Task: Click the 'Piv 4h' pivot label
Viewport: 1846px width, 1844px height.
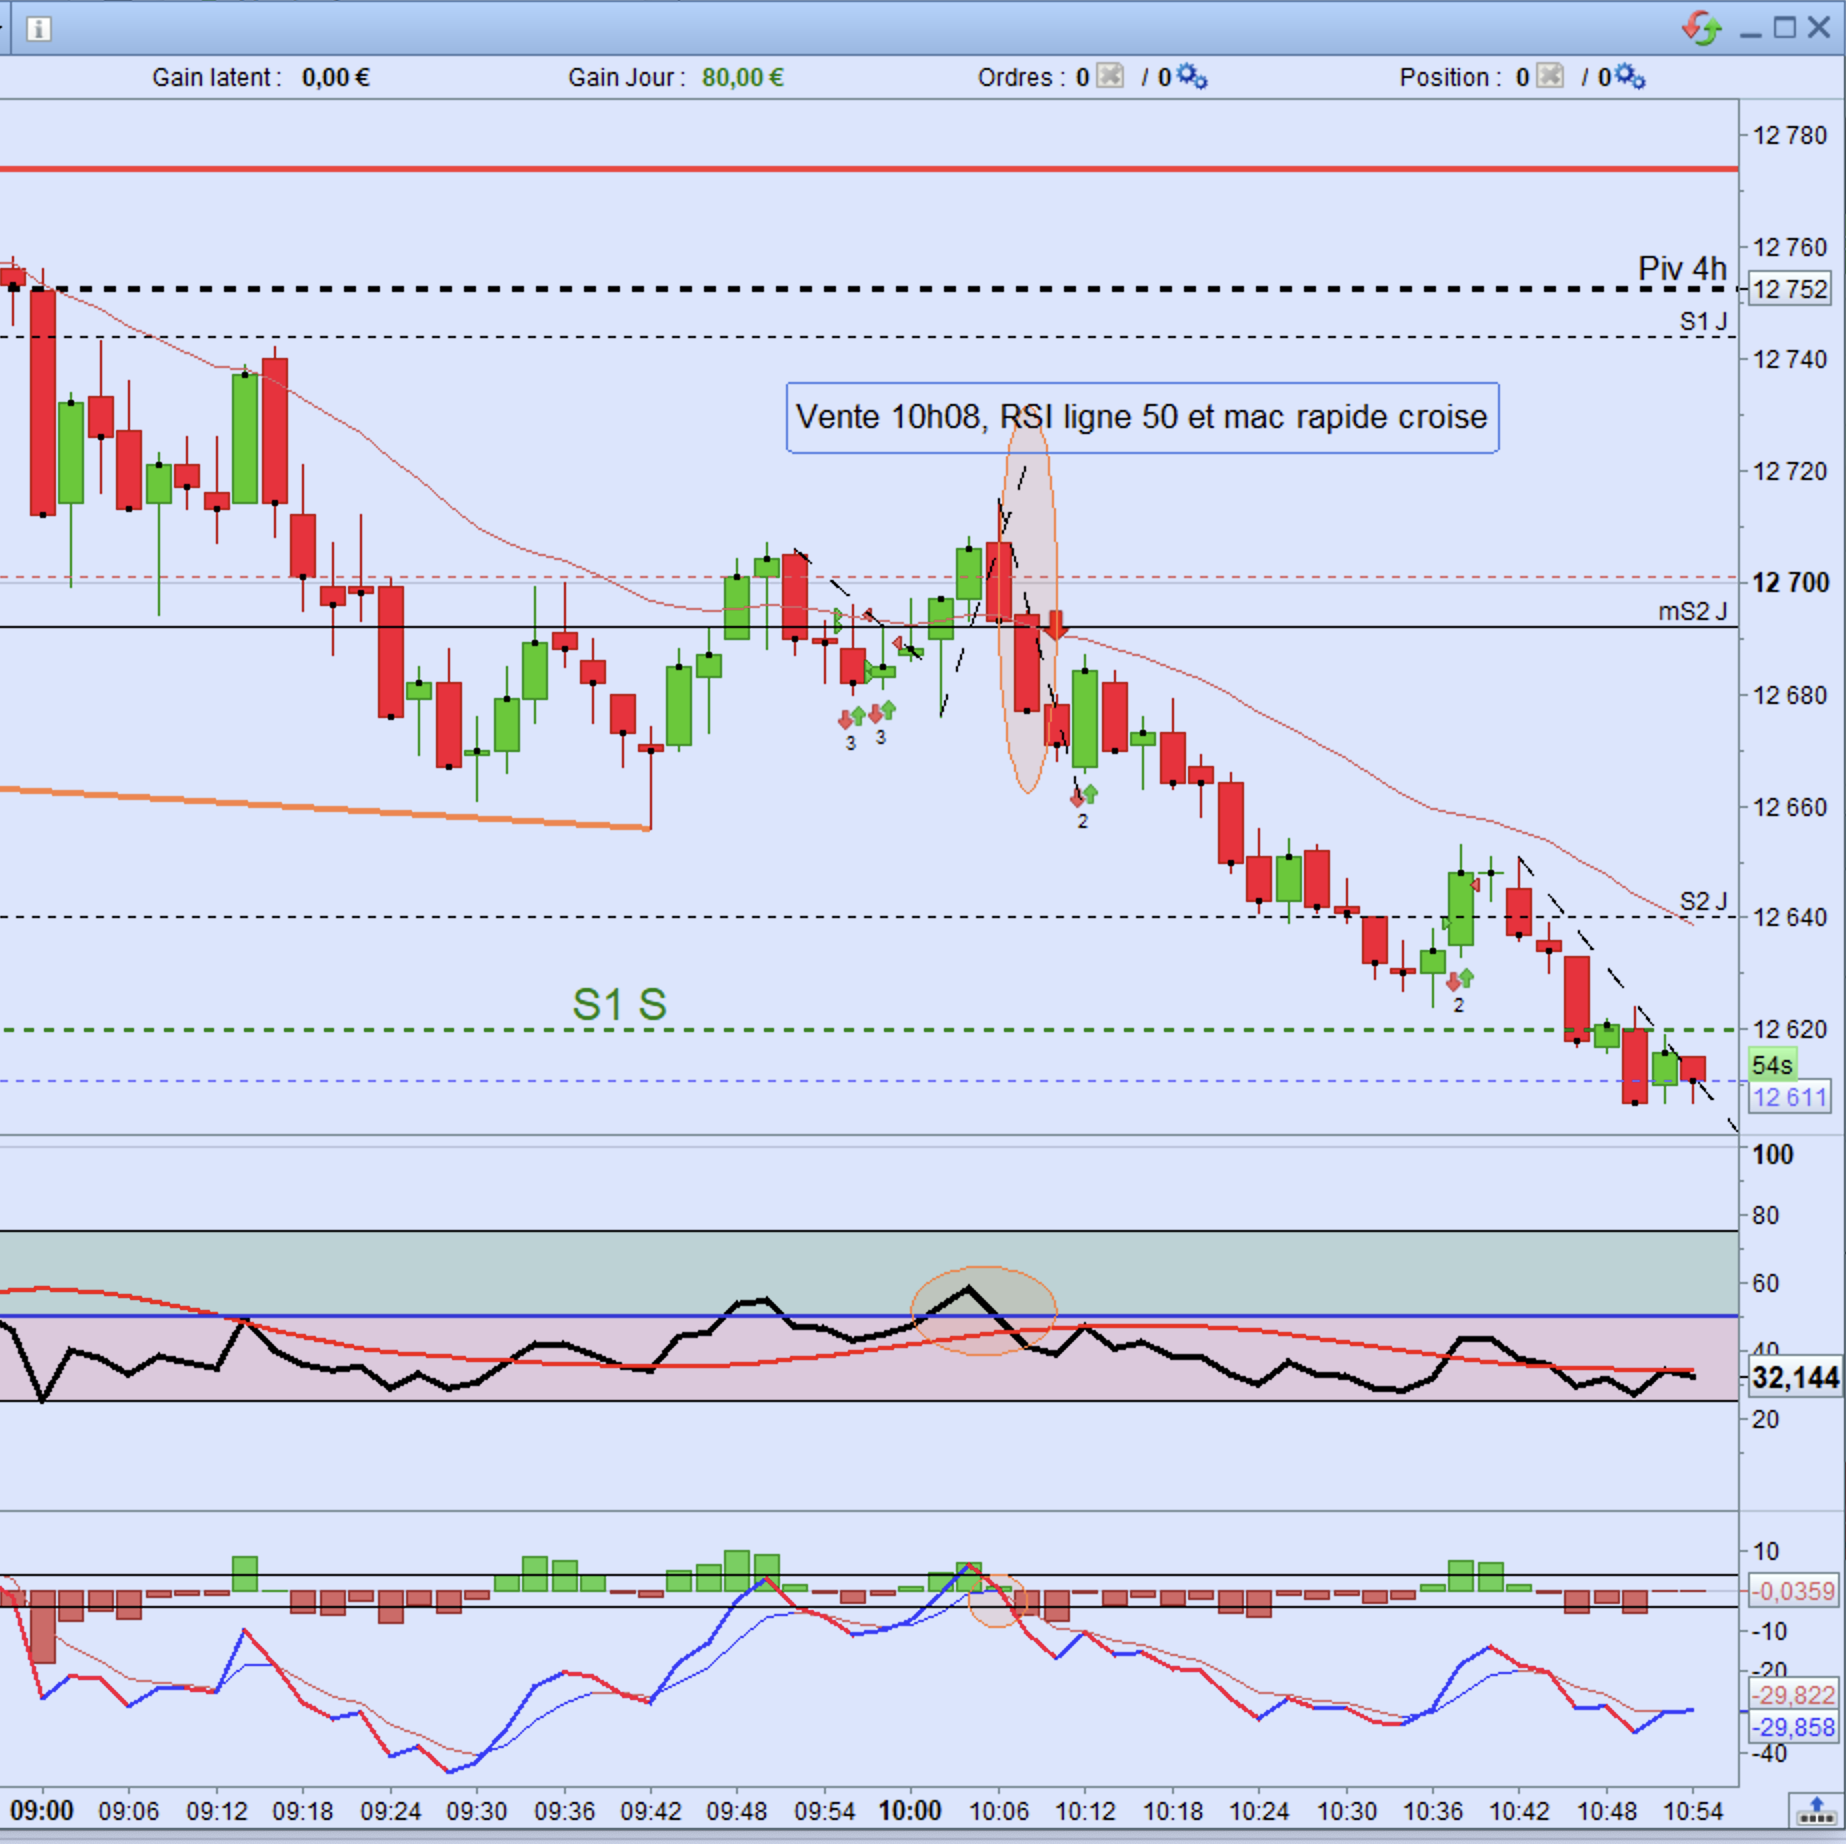Action: tap(1682, 268)
